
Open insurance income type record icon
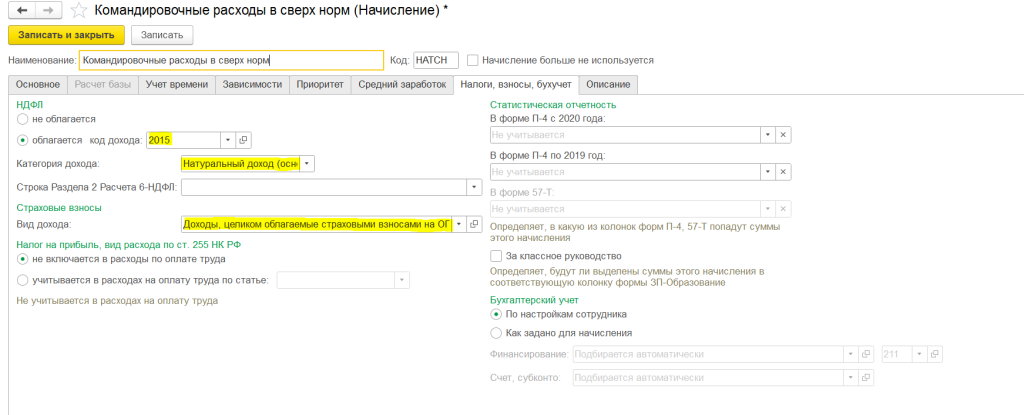coord(476,225)
